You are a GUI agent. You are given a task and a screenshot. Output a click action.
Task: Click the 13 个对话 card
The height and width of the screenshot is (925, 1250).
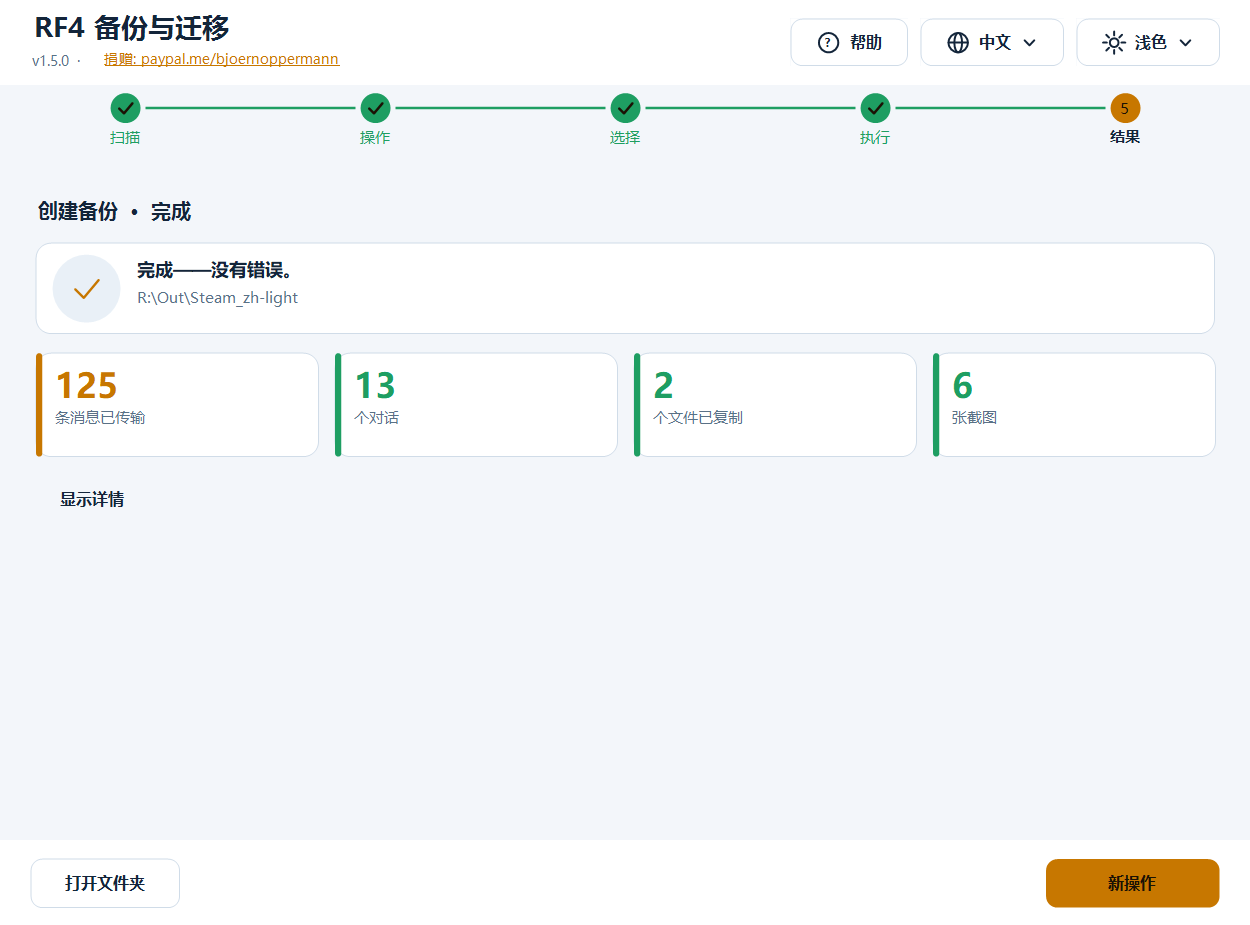click(476, 405)
